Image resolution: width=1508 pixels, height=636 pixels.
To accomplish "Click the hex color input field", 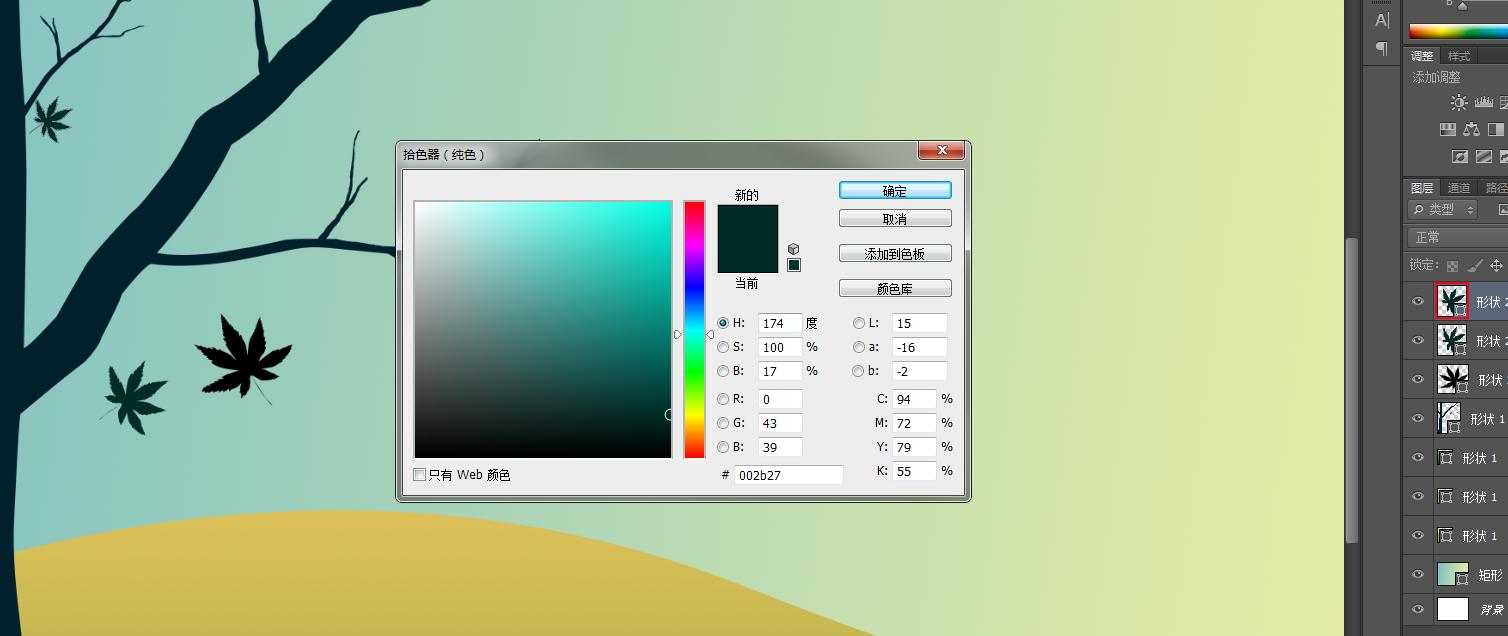I will pyautogui.click(x=788, y=475).
